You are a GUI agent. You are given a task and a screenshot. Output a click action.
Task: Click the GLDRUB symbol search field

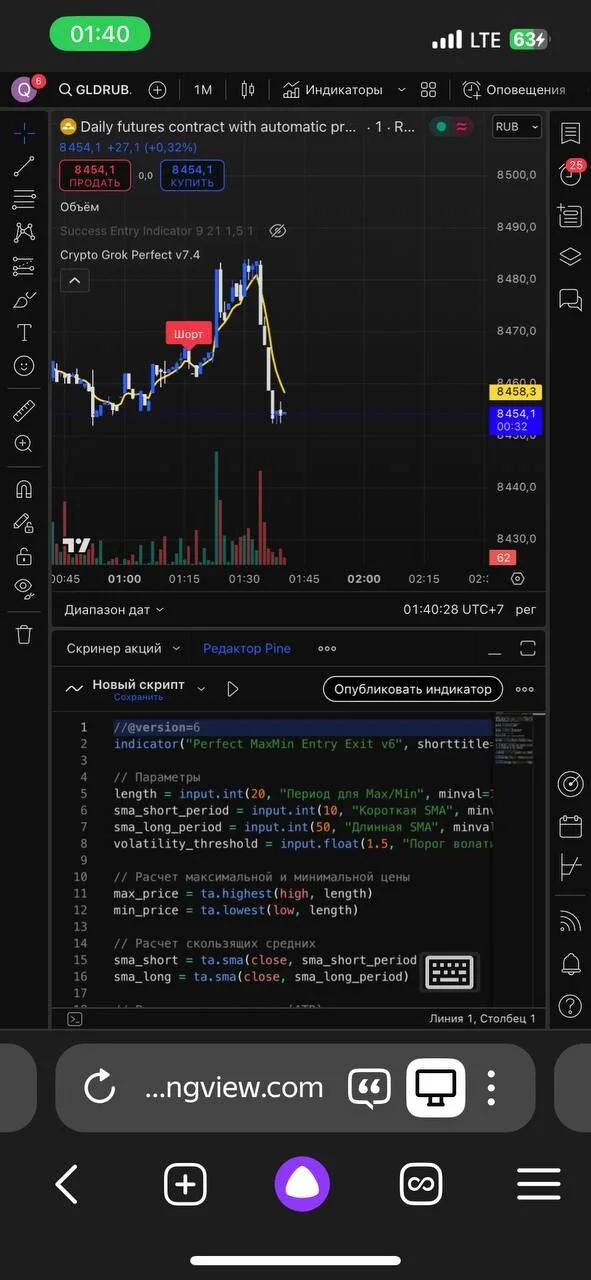point(96,90)
